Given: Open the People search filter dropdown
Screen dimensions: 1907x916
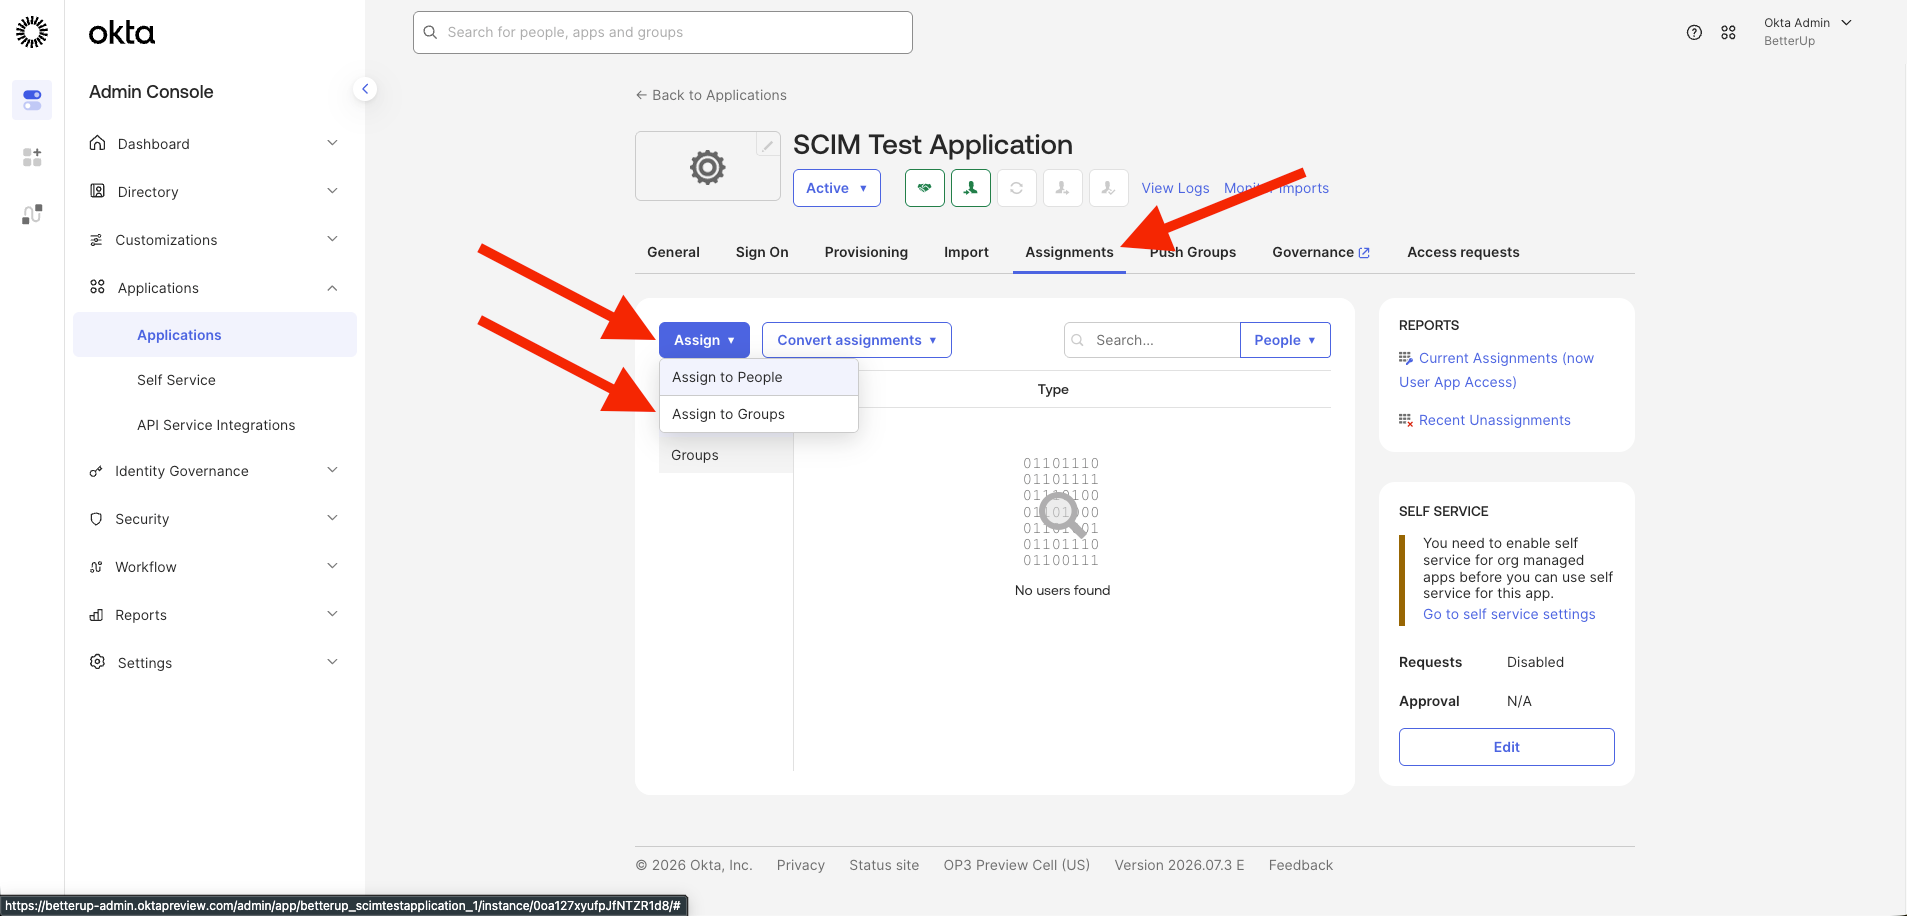Looking at the screenshot, I should click(1285, 340).
